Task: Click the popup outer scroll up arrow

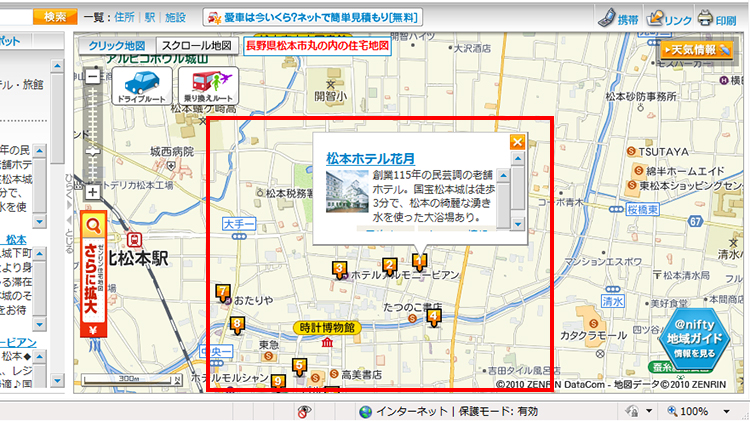Action: [518, 158]
